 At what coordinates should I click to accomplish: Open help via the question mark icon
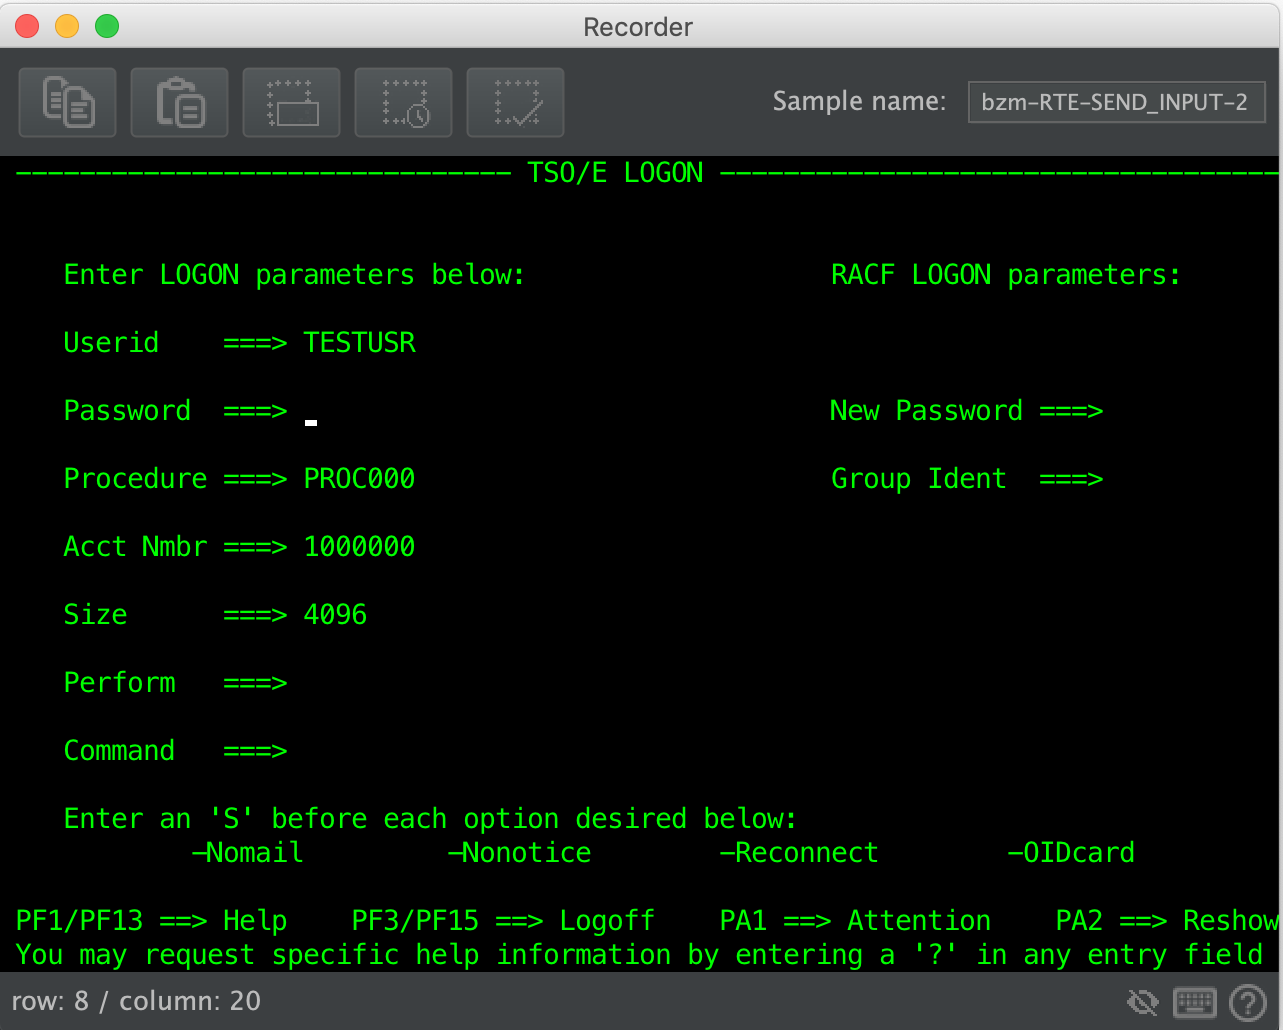[x=1248, y=1001]
